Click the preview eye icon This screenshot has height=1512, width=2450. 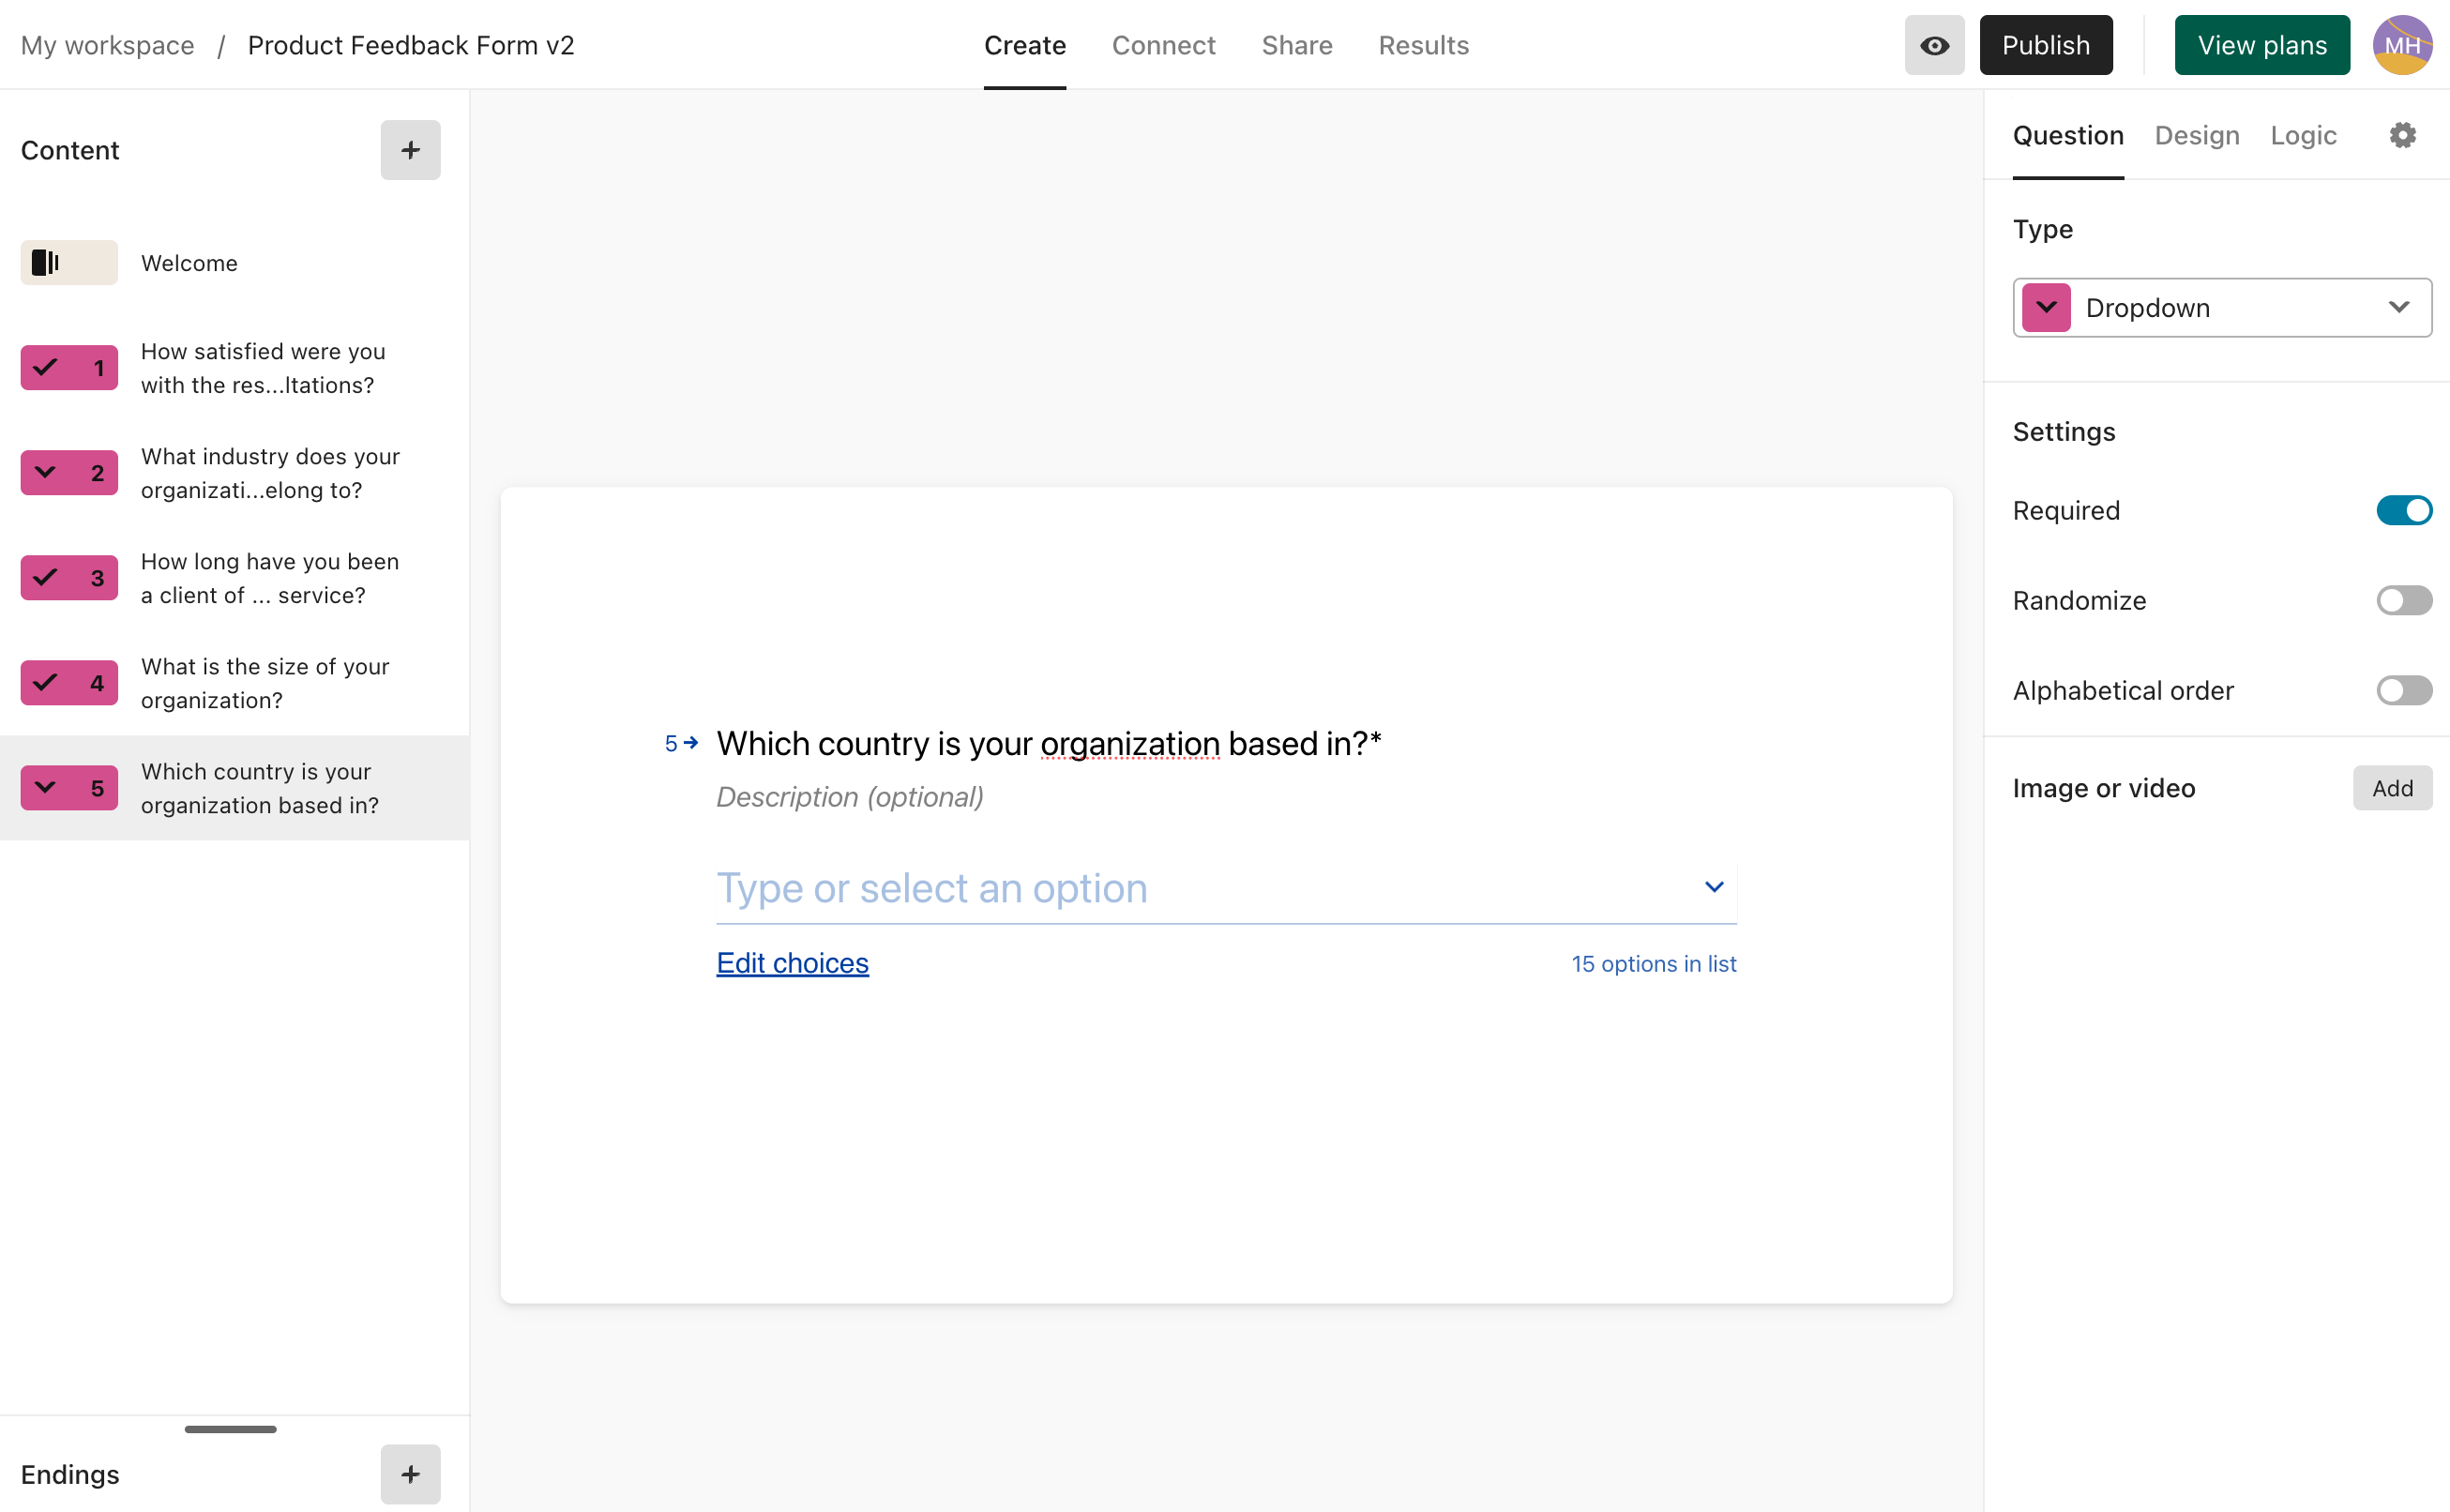coord(1933,45)
